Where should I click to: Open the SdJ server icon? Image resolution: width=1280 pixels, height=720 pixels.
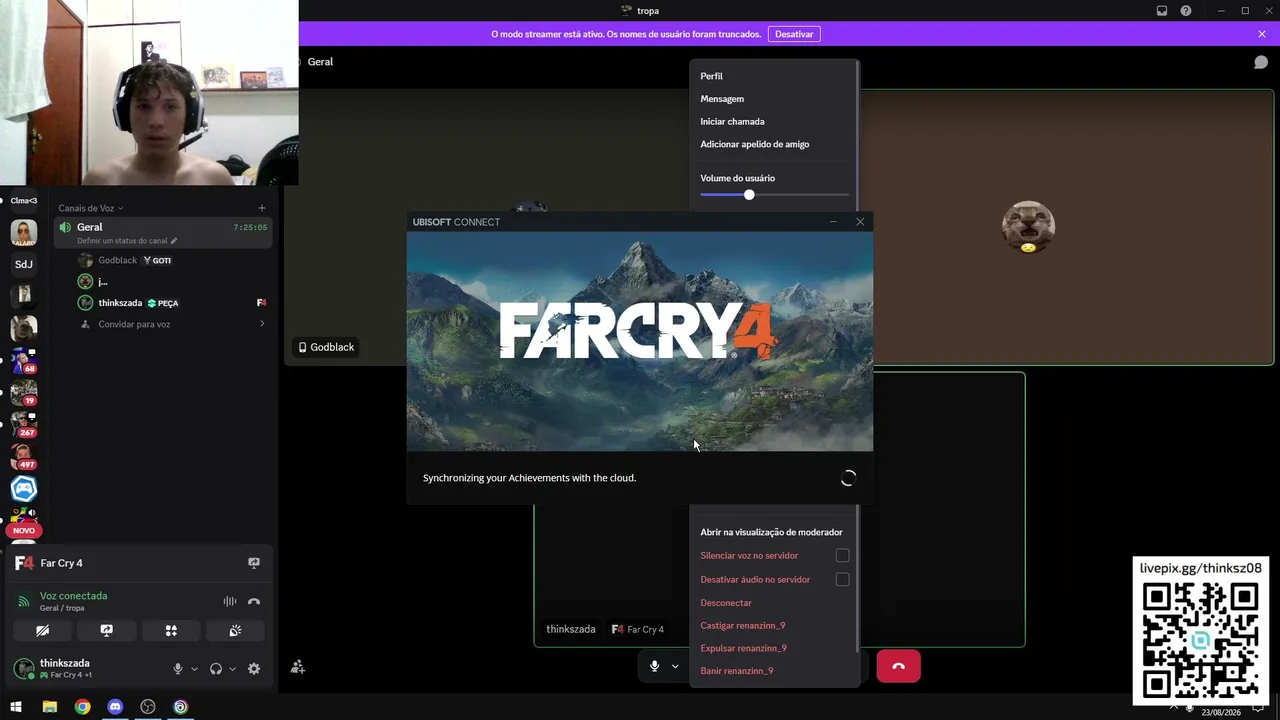click(x=24, y=264)
